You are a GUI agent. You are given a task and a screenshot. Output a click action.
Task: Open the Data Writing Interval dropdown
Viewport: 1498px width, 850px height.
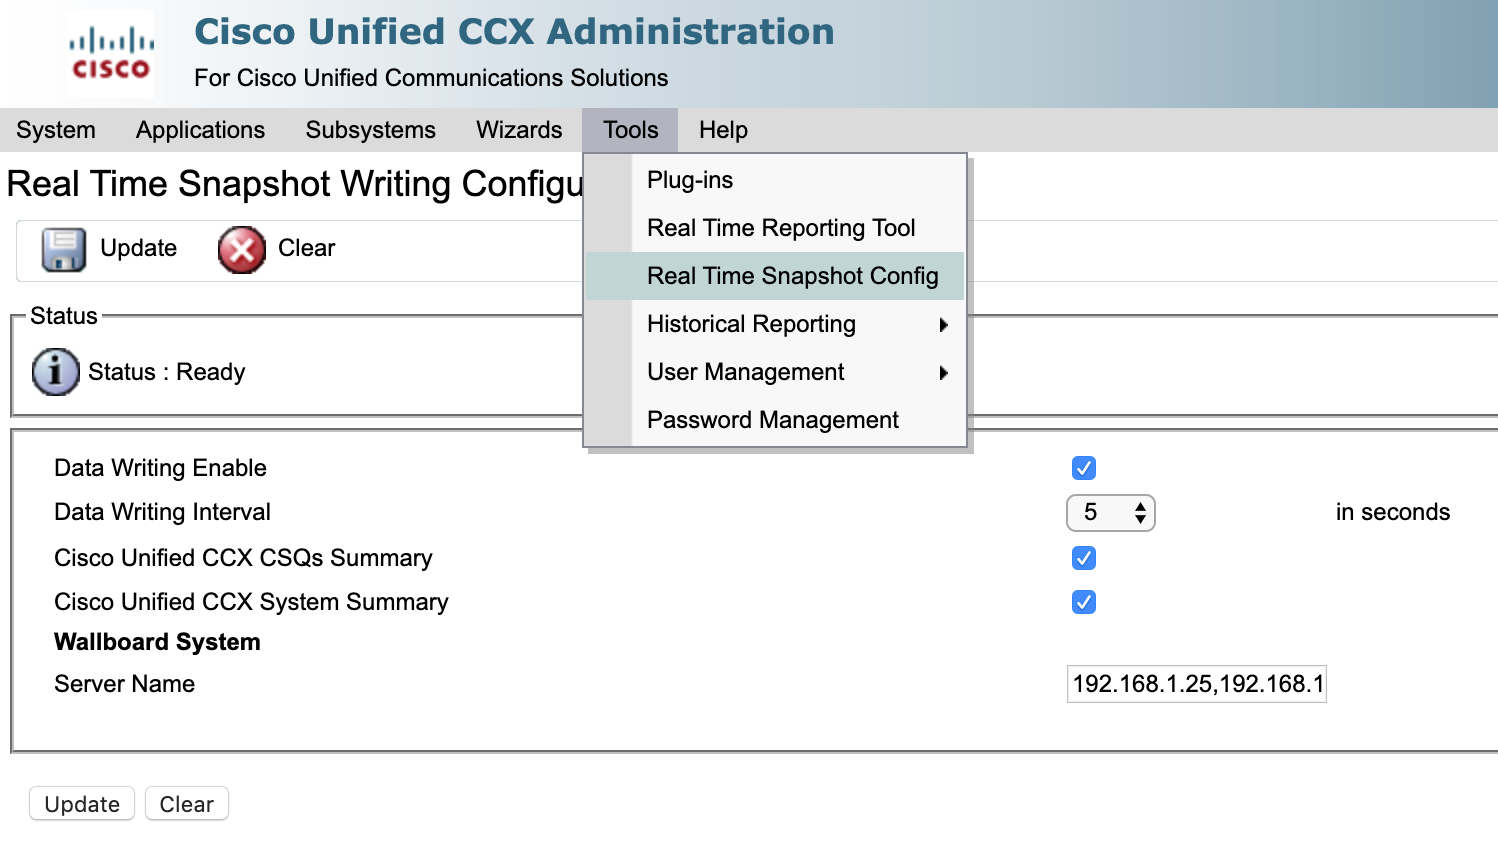click(1110, 513)
